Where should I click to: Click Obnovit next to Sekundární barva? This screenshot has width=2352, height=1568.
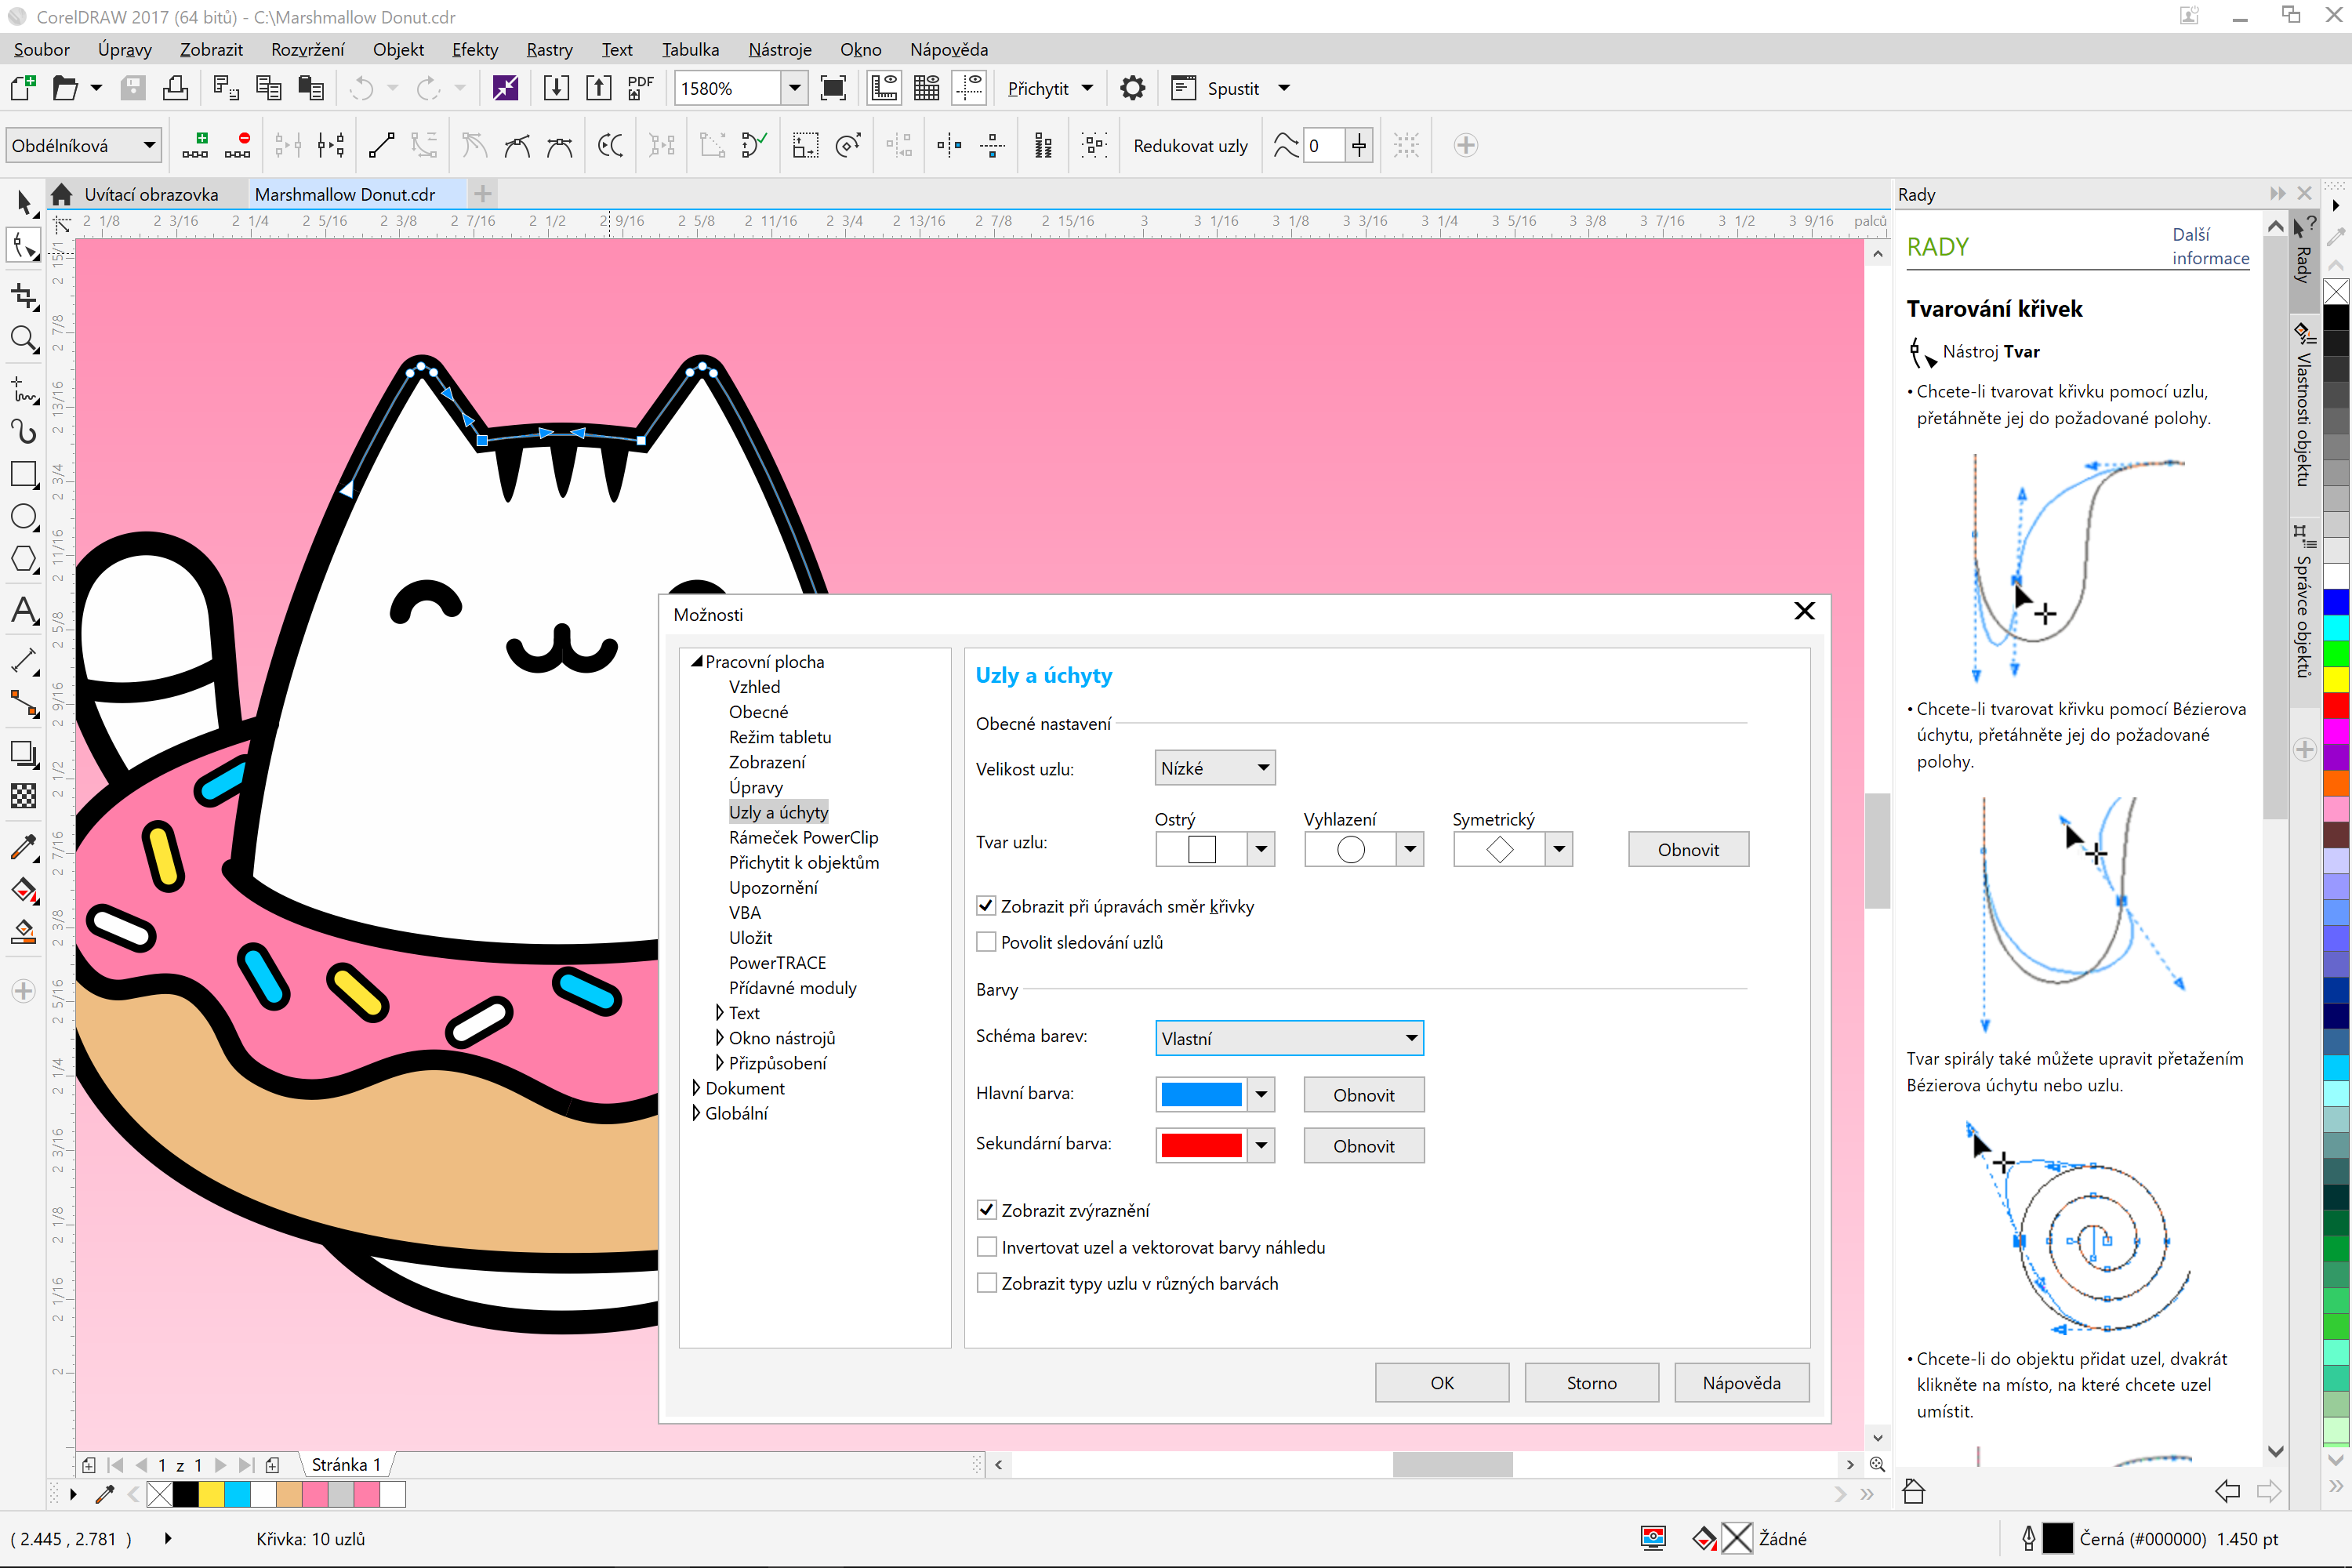click(x=1364, y=1145)
